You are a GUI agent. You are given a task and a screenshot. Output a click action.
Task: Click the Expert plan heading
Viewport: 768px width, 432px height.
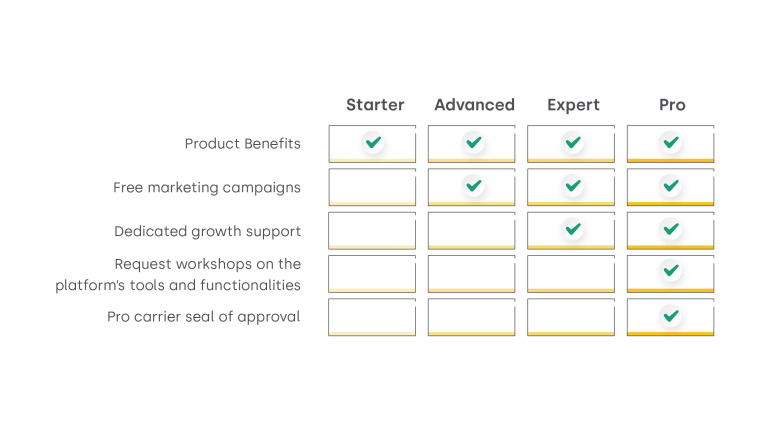pyautogui.click(x=573, y=105)
